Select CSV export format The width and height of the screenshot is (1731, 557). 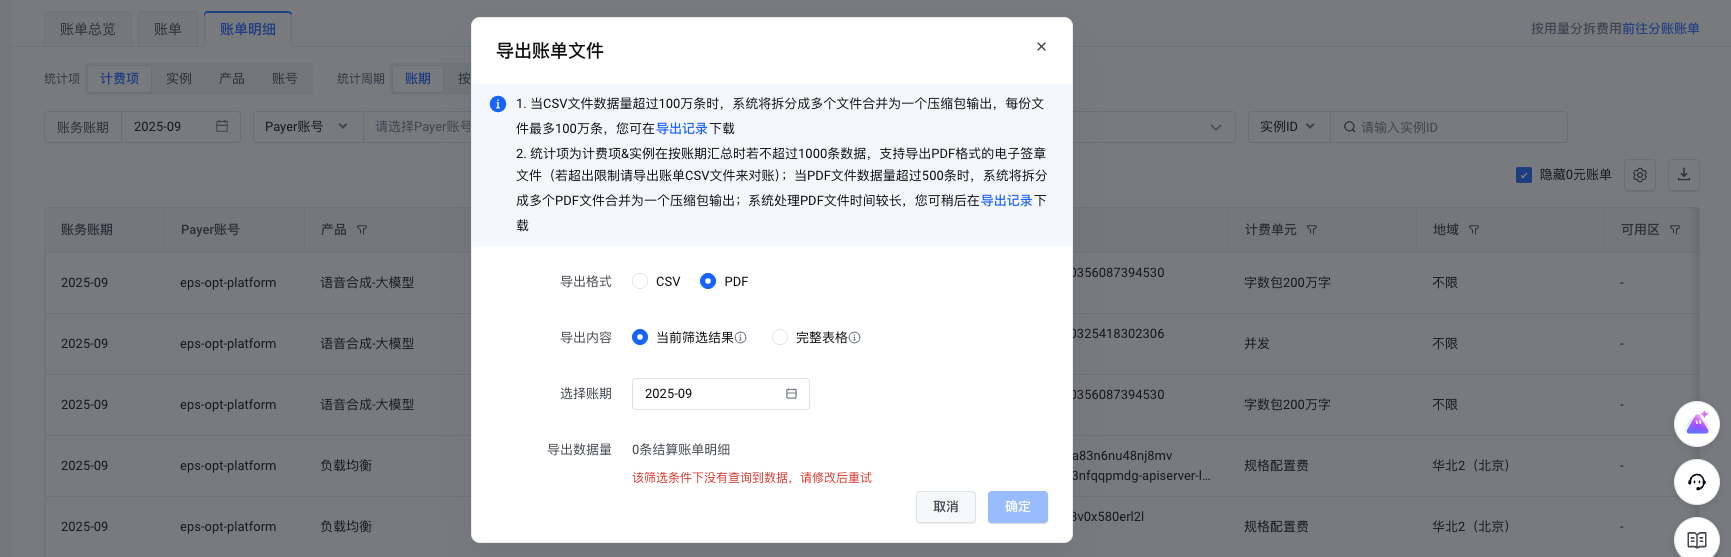coord(640,282)
